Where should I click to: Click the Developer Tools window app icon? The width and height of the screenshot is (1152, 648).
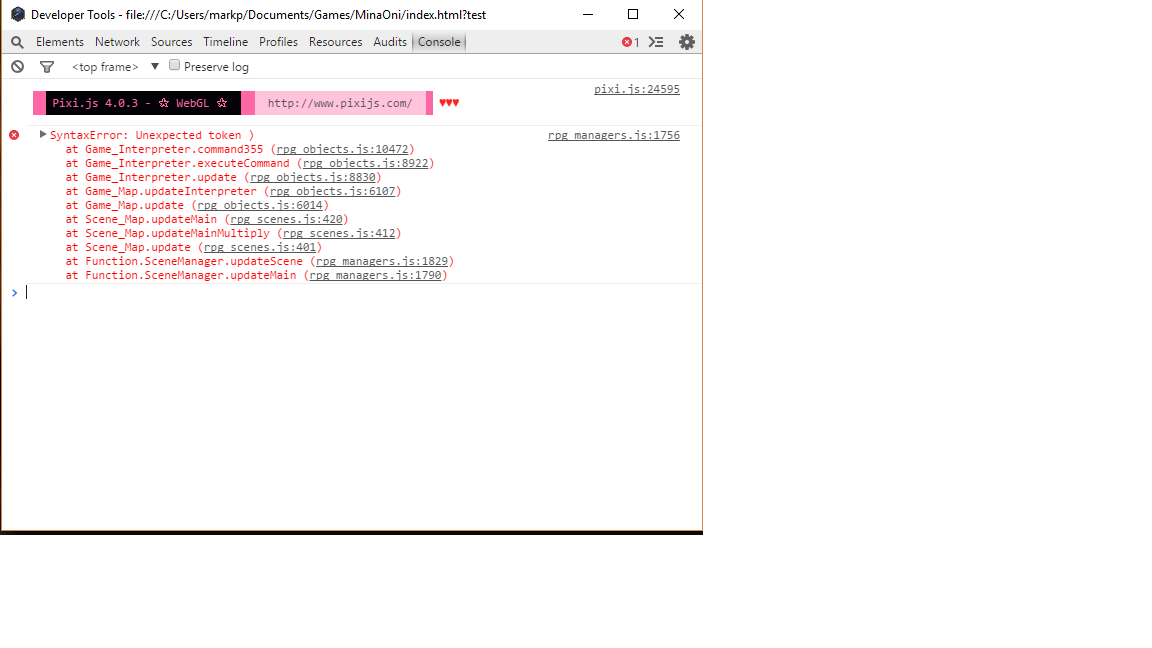click(18, 14)
